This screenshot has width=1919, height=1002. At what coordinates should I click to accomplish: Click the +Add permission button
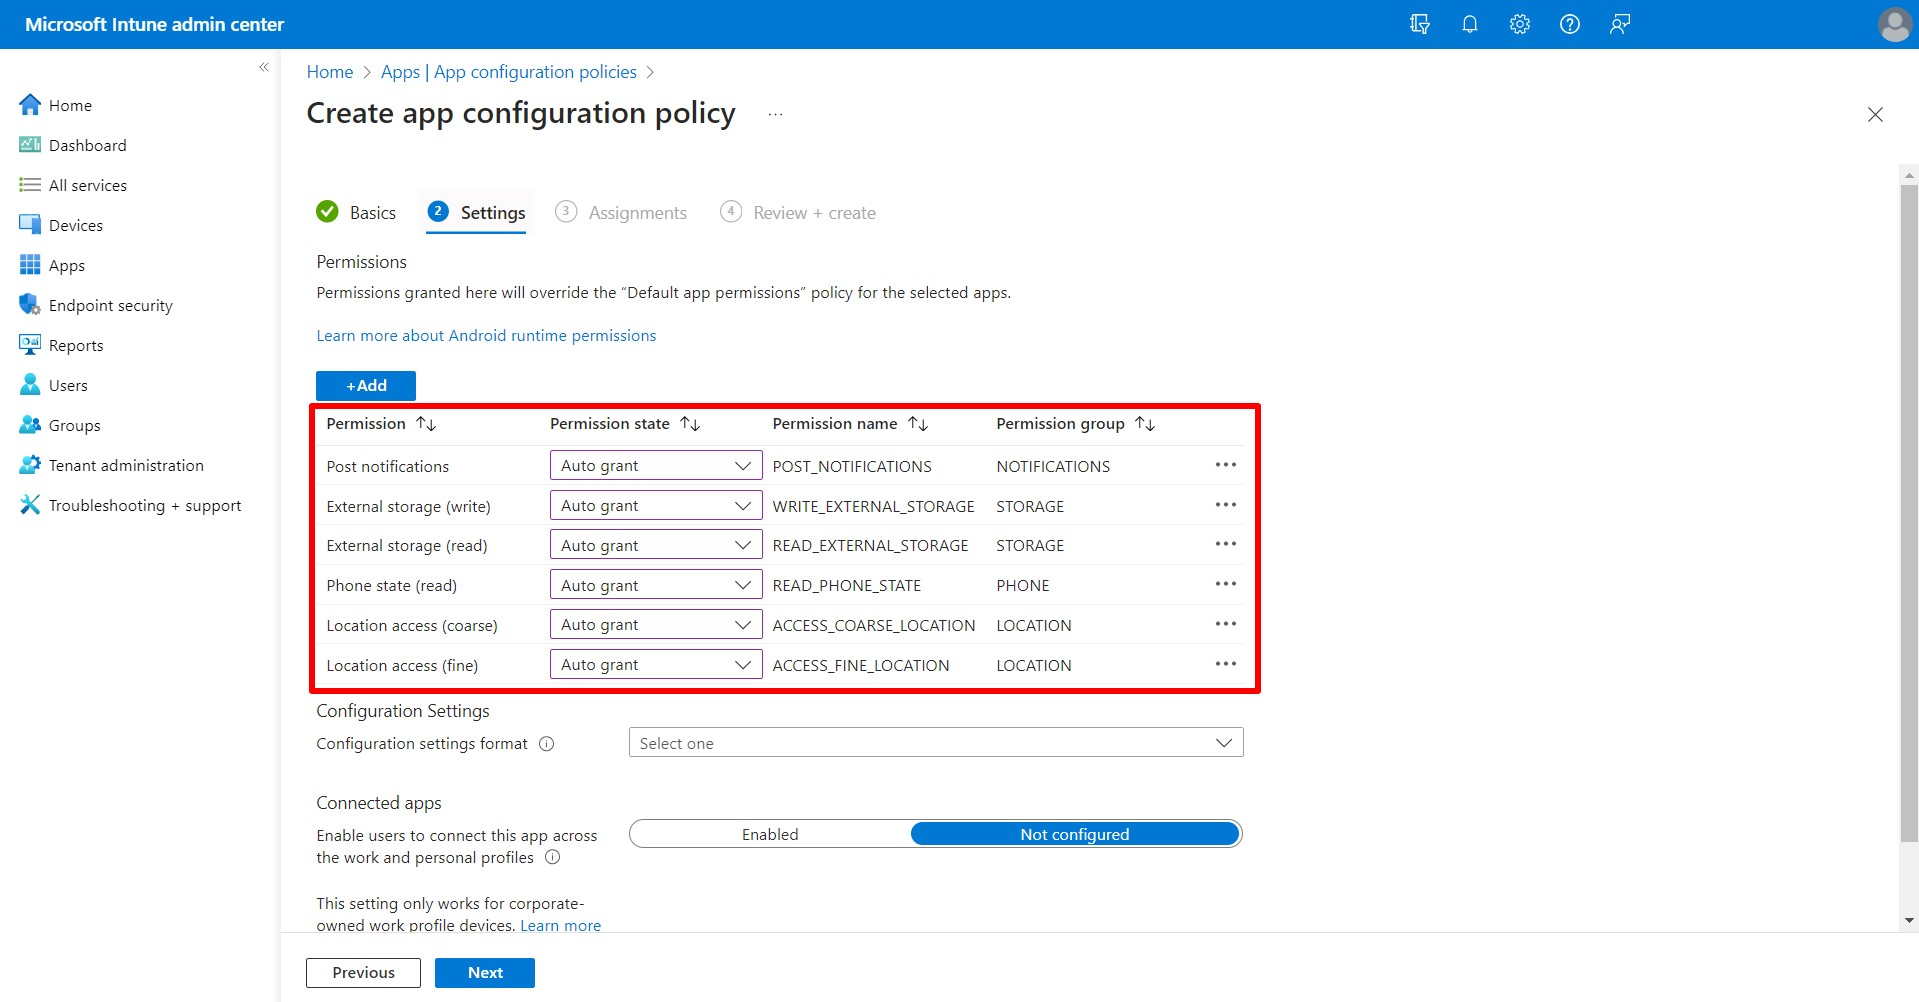click(x=365, y=385)
